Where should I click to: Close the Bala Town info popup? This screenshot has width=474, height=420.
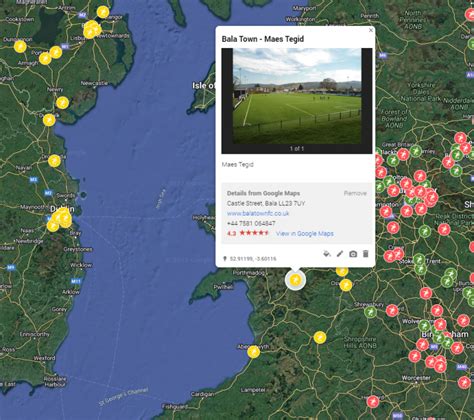click(x=371, y=30)
